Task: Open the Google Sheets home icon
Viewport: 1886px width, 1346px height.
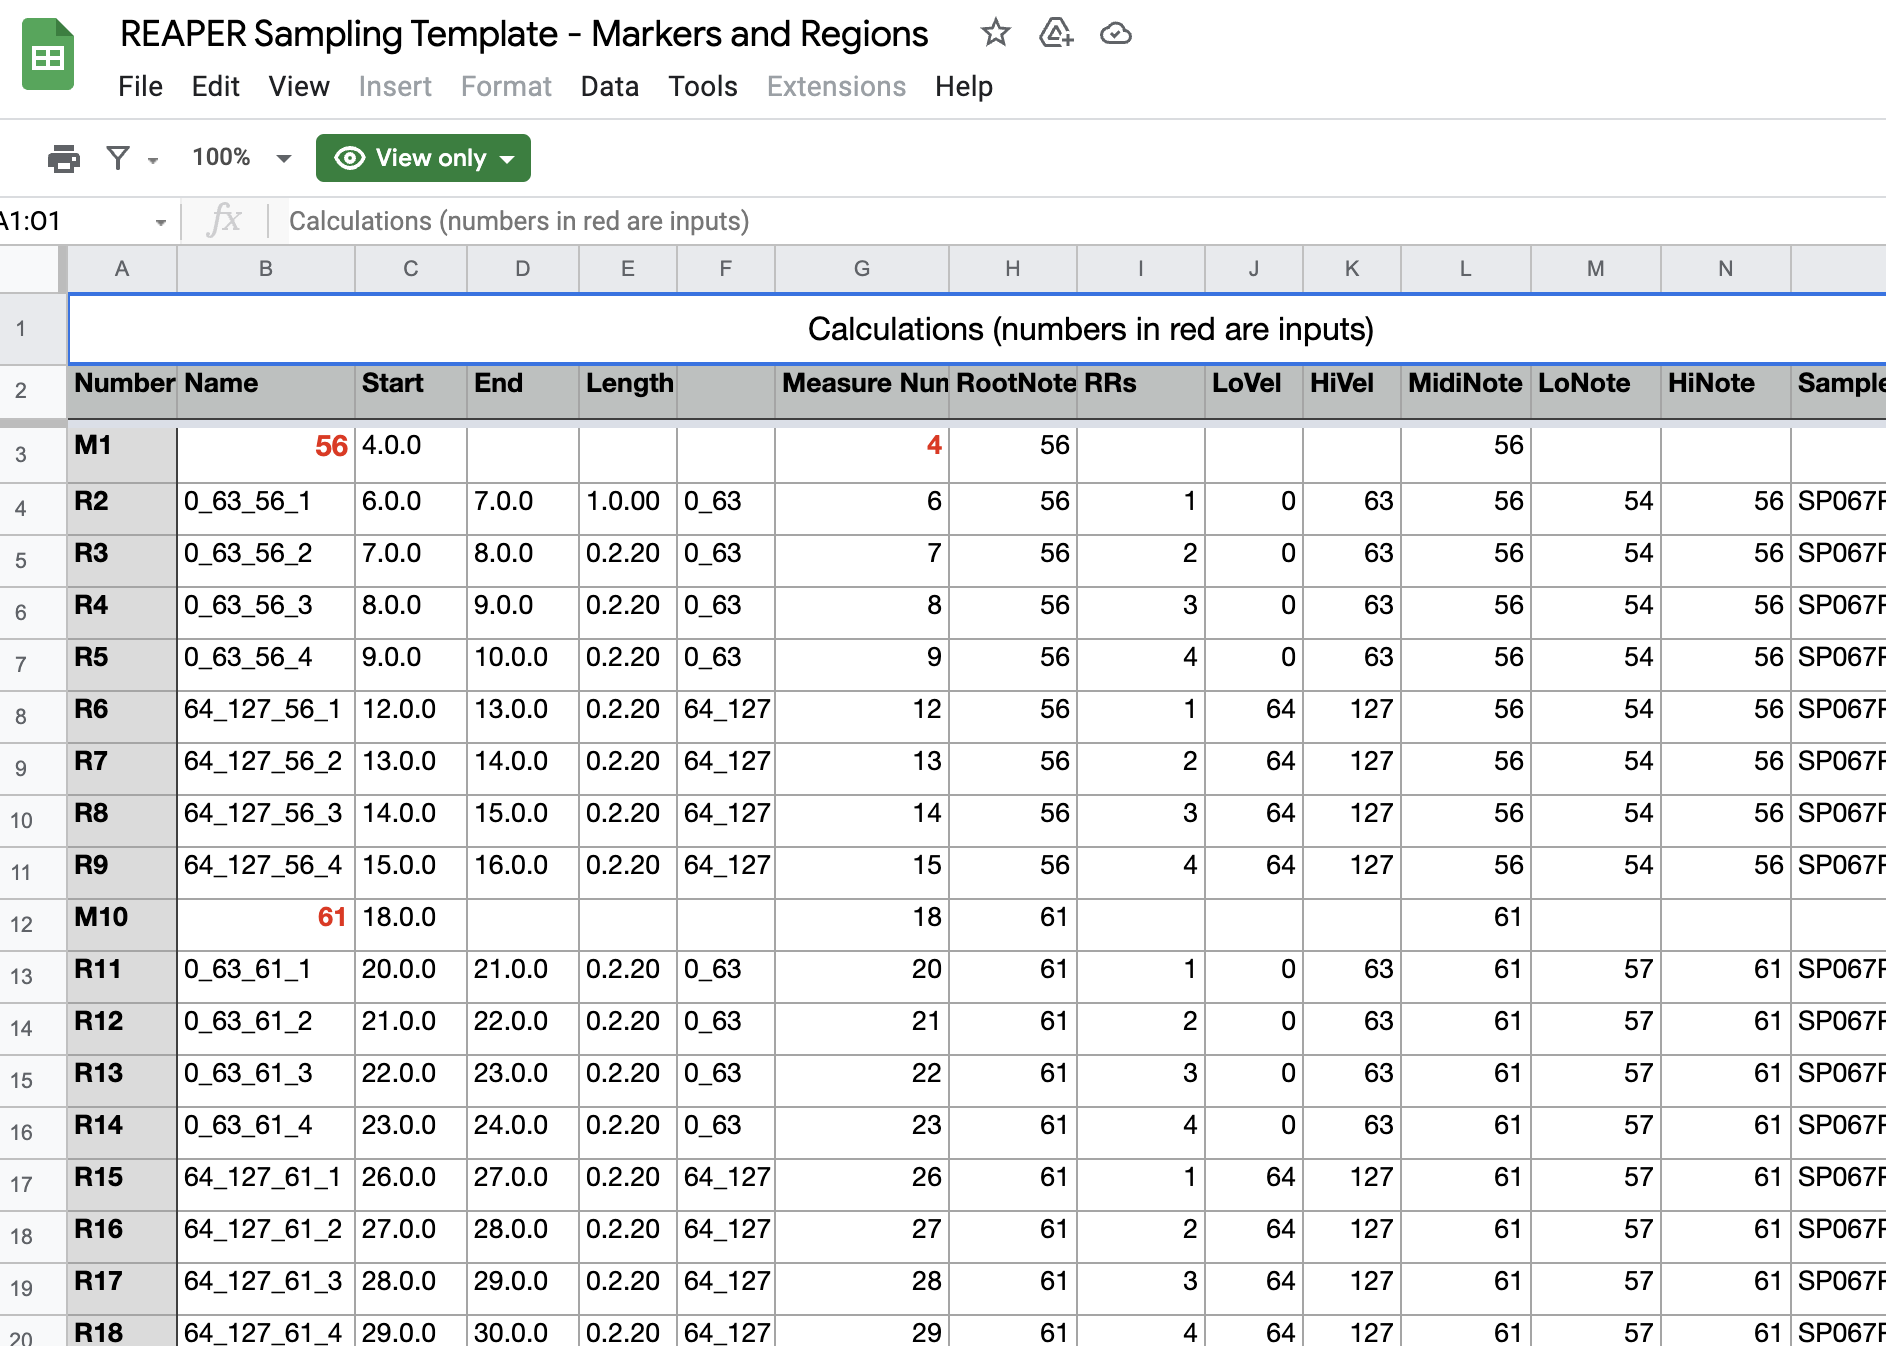Action: (48, 56)
